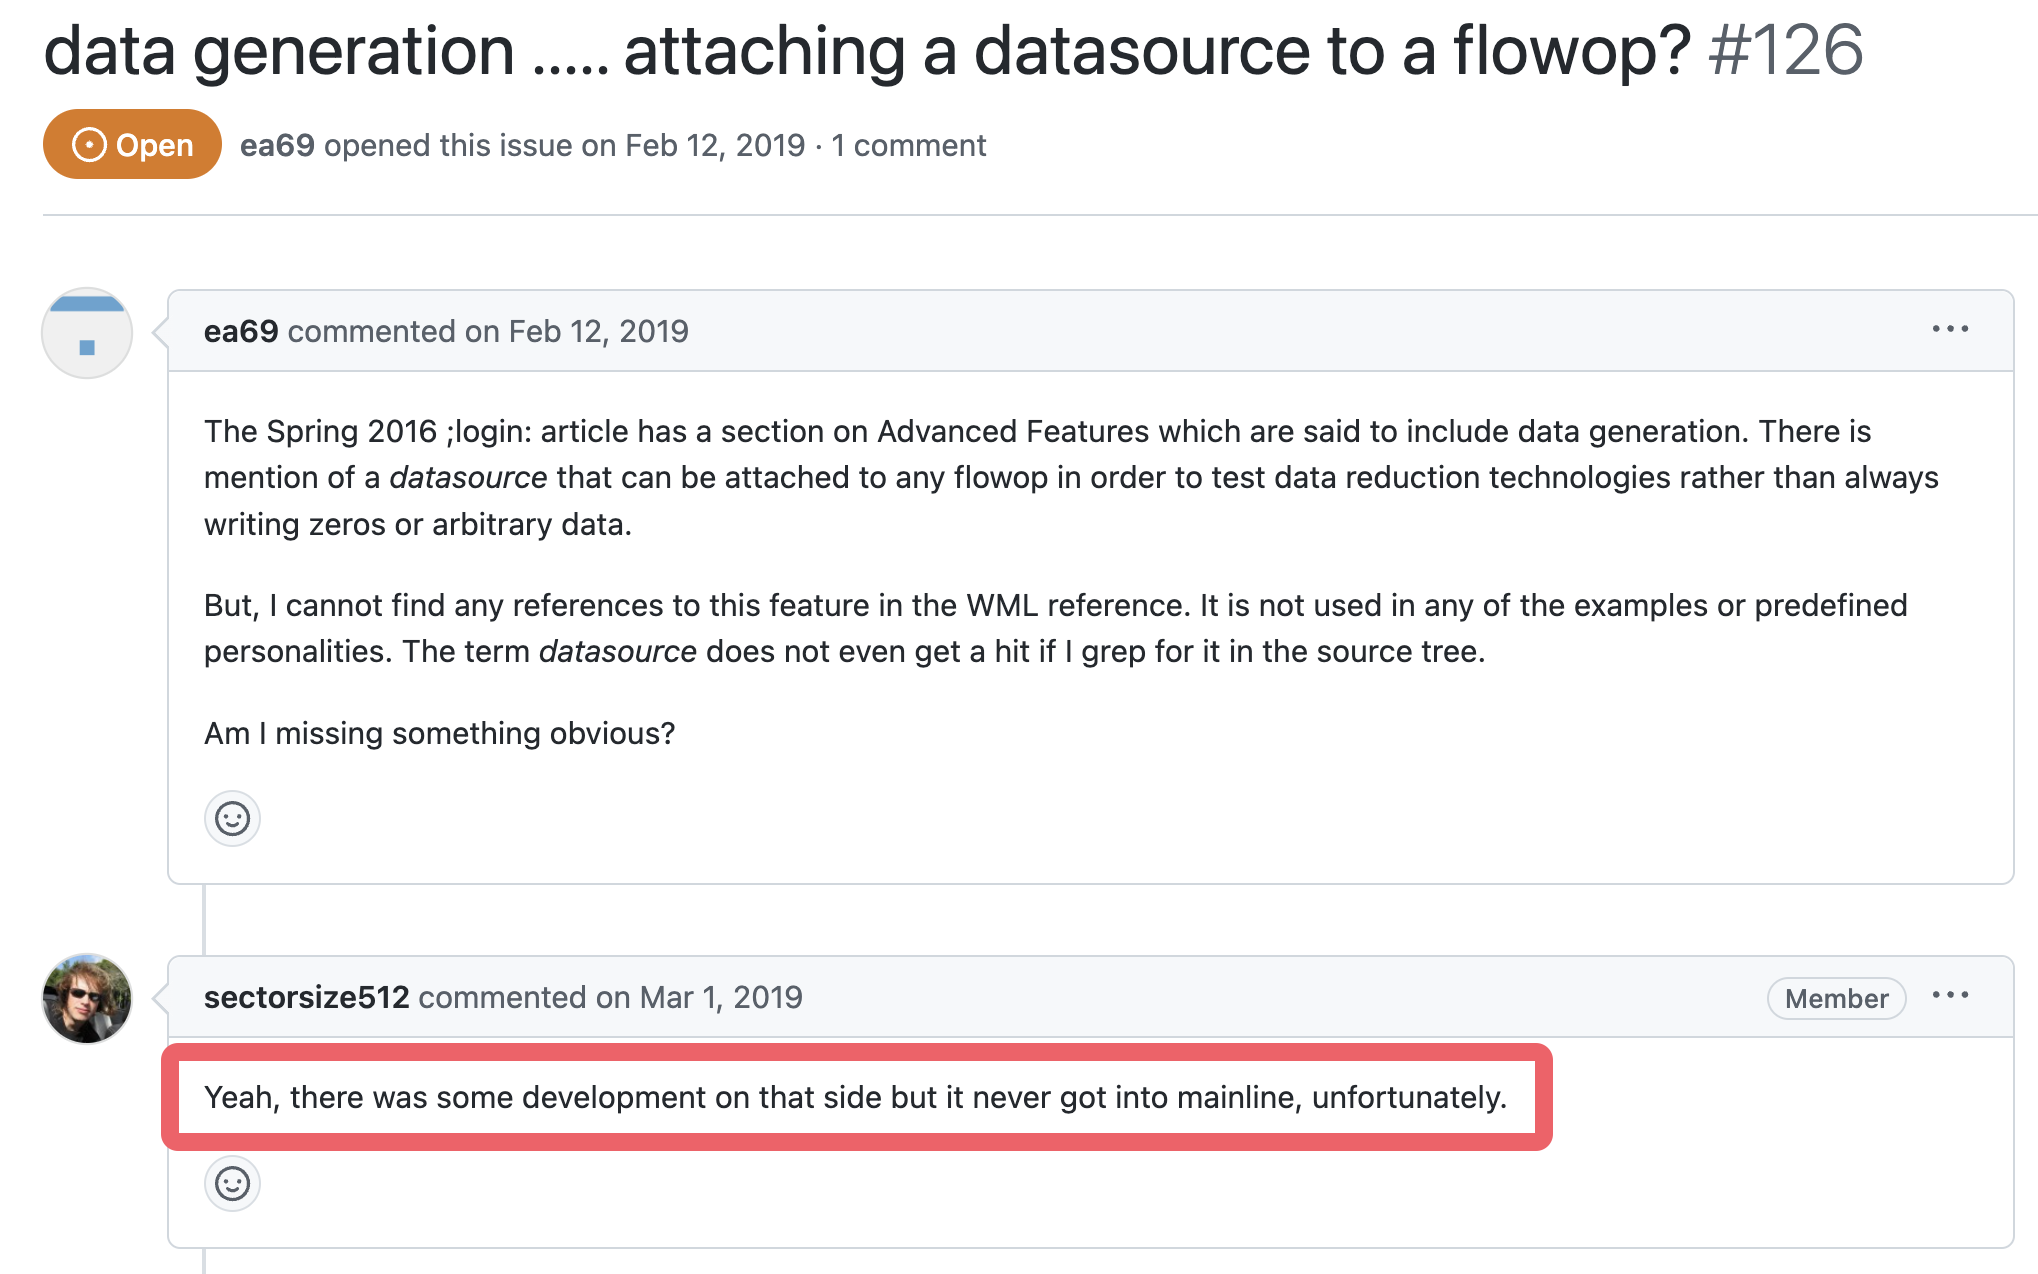The width and height of the screenshot is (2038, 1274).
Task: Click the '1 comment' count text
Action: (x=909, y=146)
